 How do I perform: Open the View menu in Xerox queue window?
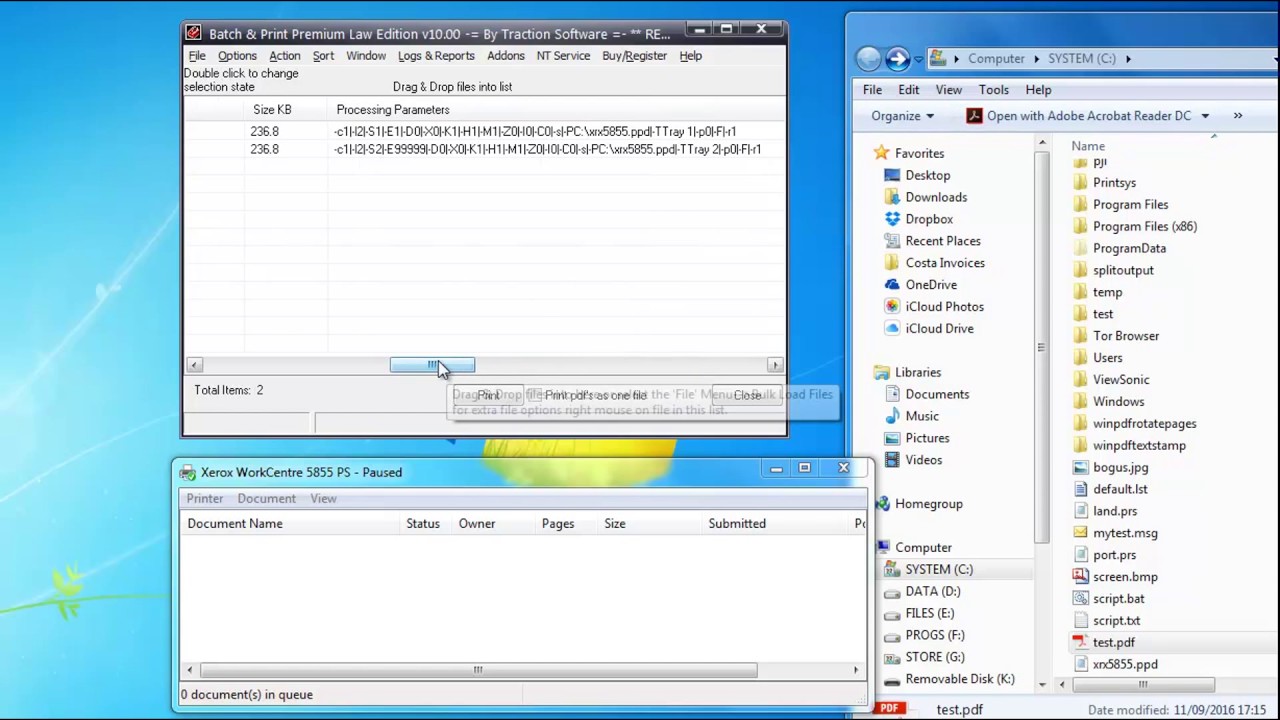[x=323, y=498]
